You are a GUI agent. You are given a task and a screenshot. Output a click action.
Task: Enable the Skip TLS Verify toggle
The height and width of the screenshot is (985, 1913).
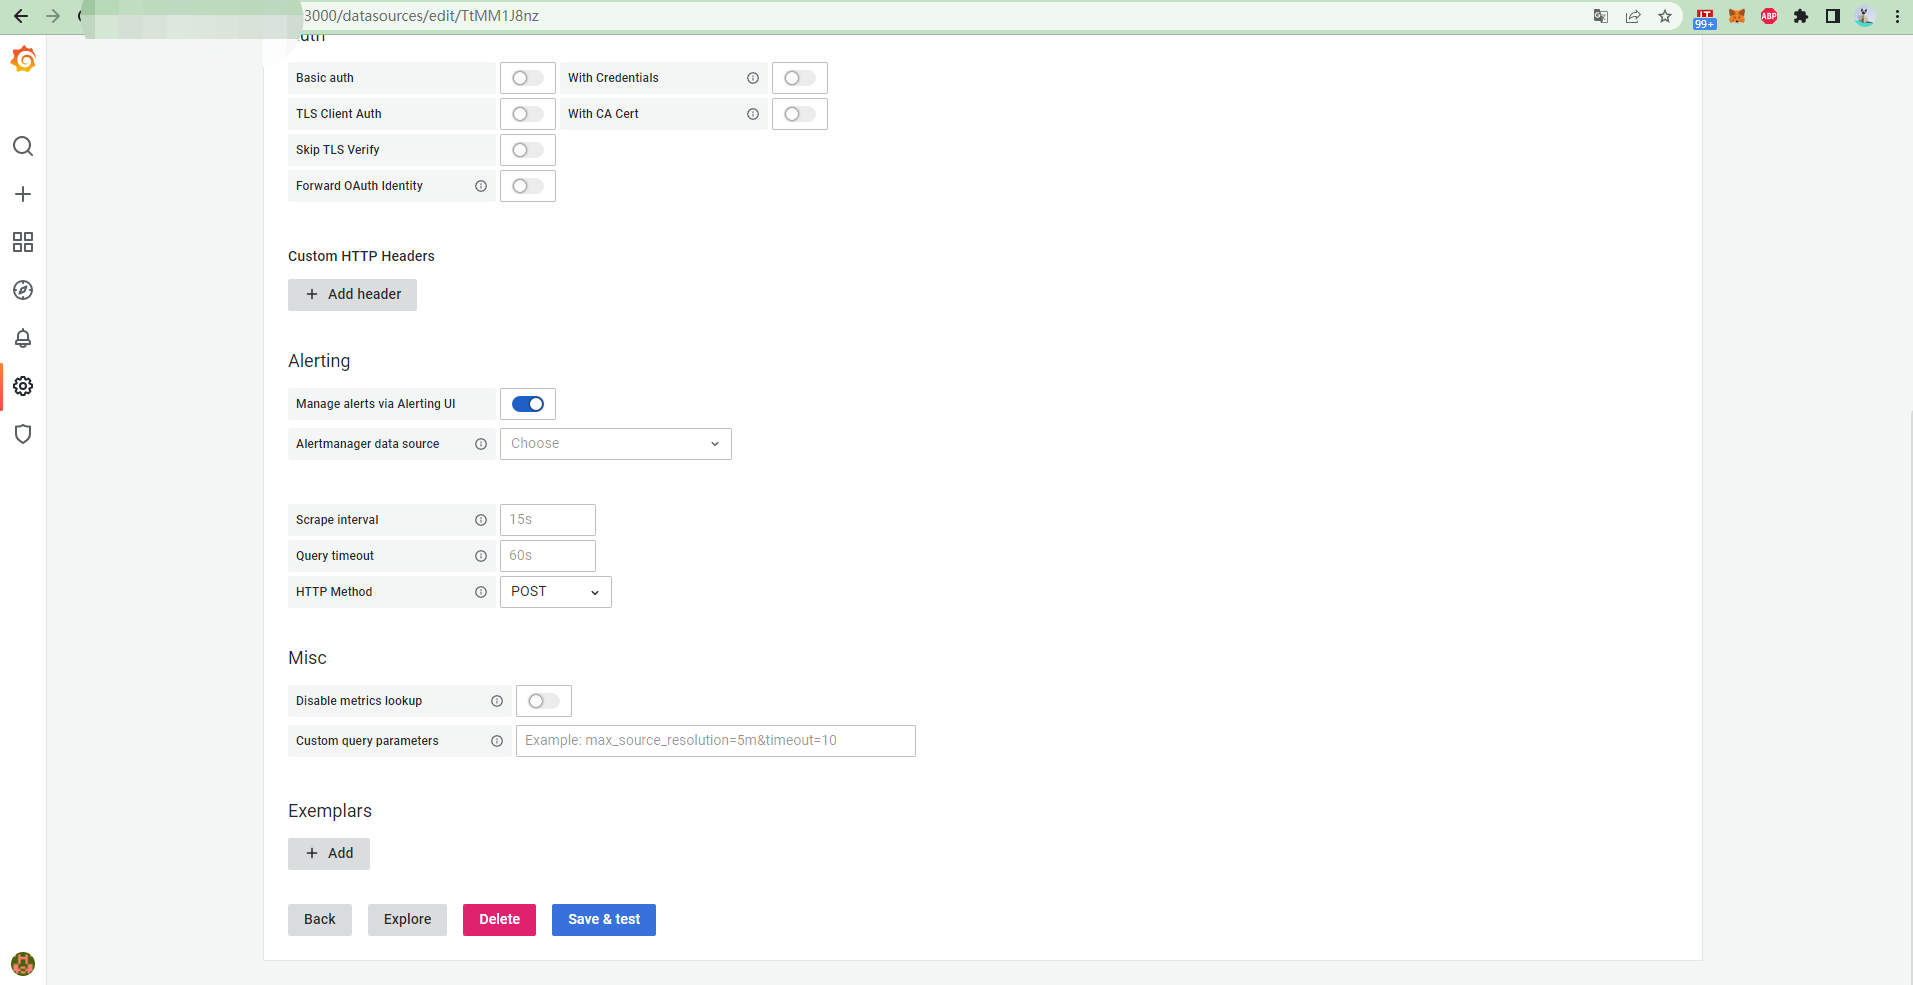(x=528, y=150)
